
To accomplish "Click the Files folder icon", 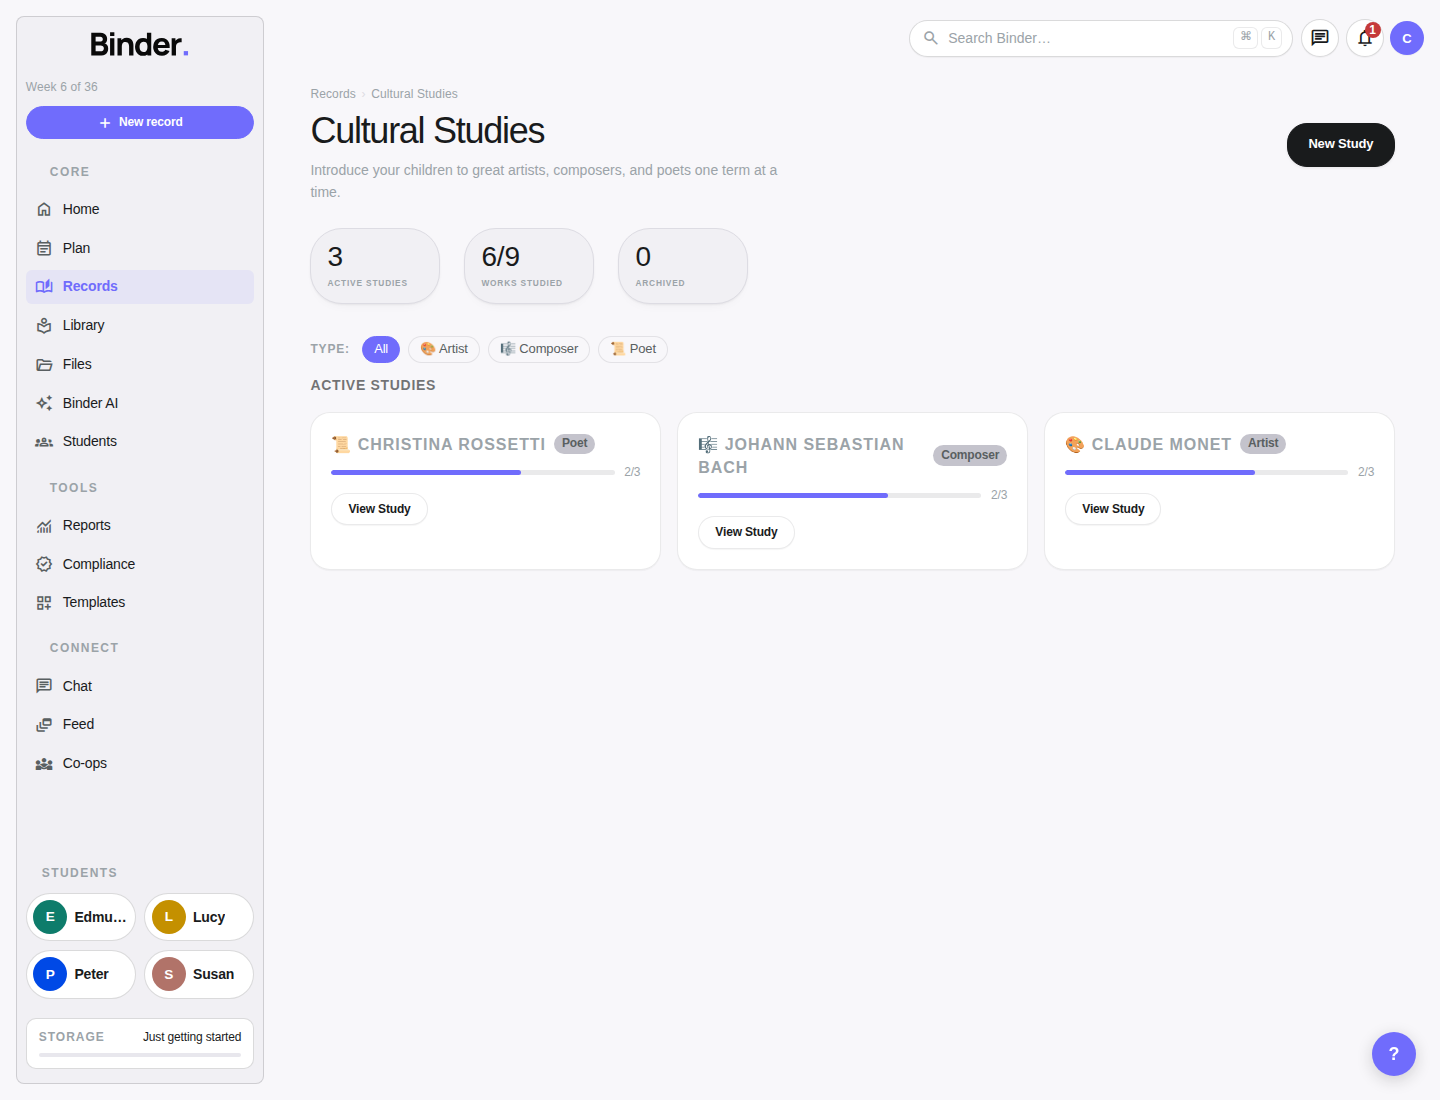I will click(x=44, y=364).
